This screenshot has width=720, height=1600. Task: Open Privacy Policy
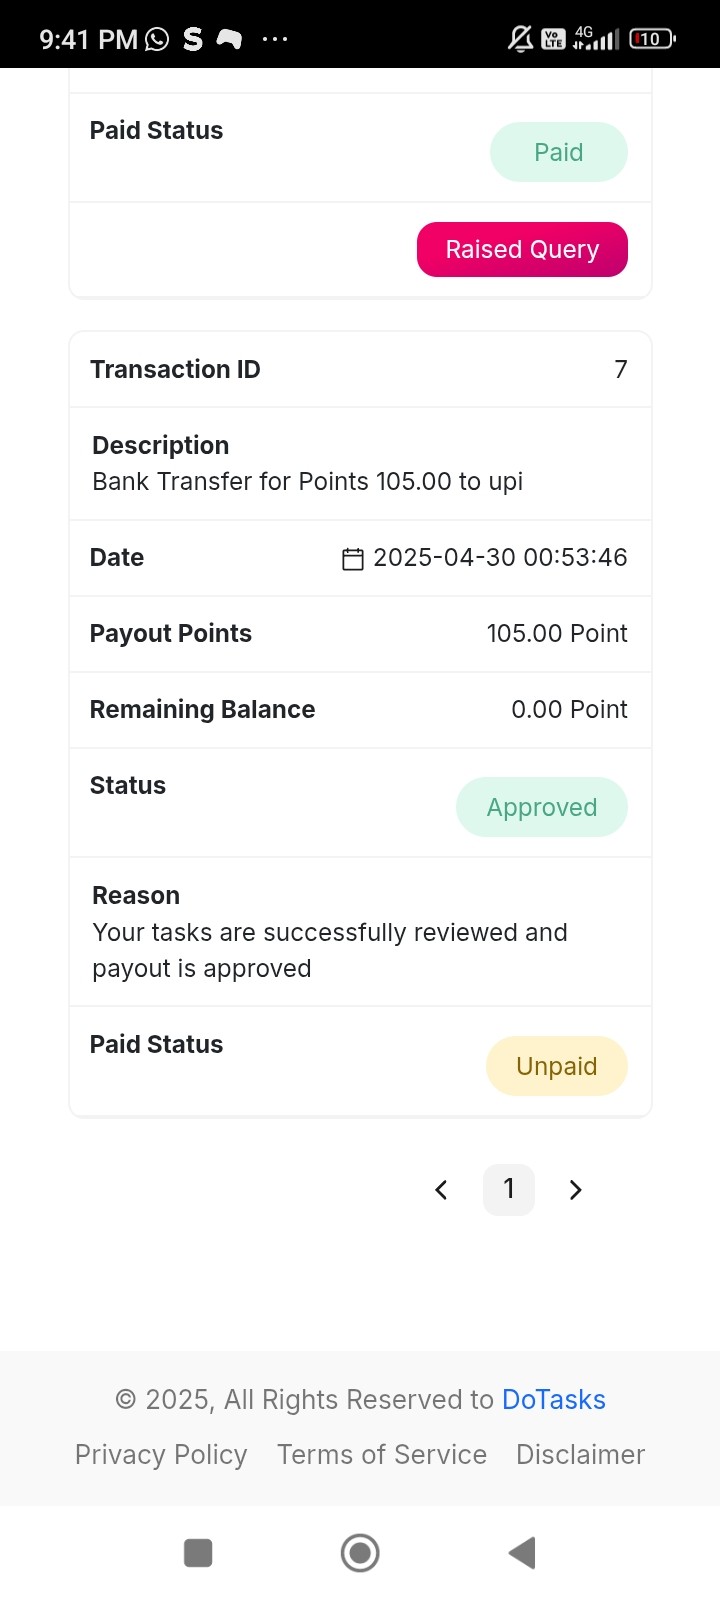tap(161, 1454)
